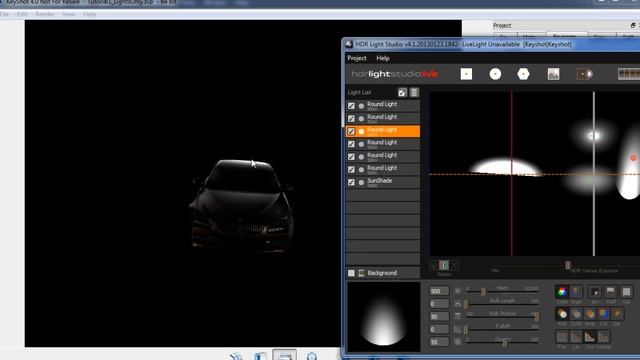
Task: Click the Bulb Length slider handle
Action: 465,304
